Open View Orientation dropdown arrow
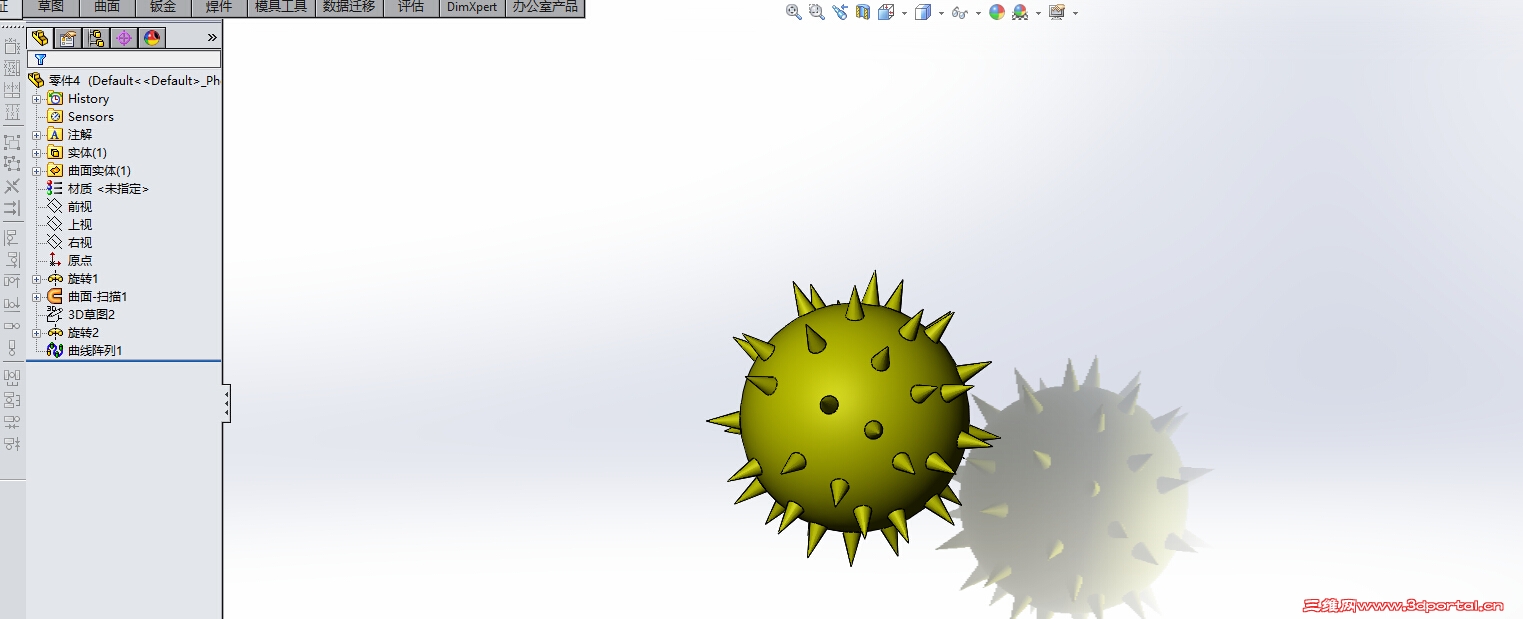Viewport: 1523px width, 619px height. (904, 13)
